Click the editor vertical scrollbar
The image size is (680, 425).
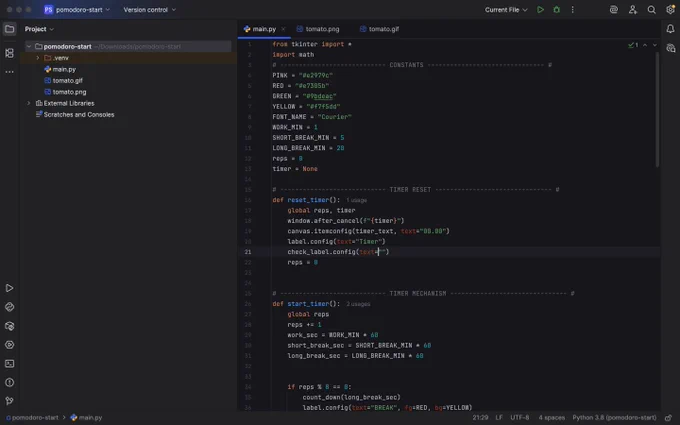[x=657, y=108]
